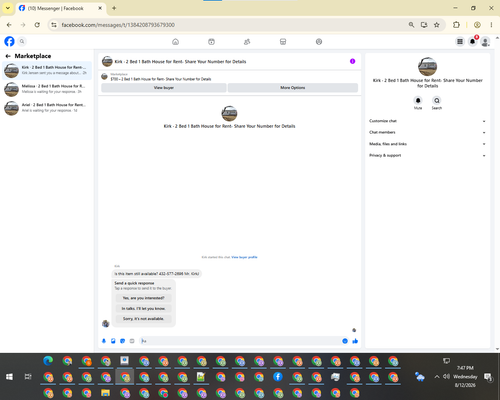Open the Chrome extensions puzzle icon
Viewport: 500px width, 400px height.
click(x=456, y=25)
